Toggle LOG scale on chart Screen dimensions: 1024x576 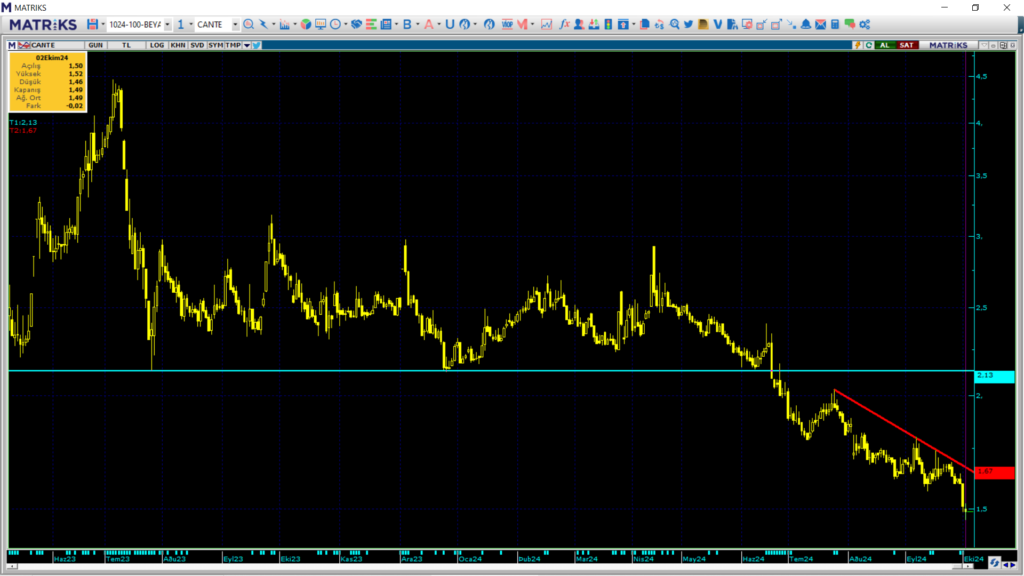point(156,45)
